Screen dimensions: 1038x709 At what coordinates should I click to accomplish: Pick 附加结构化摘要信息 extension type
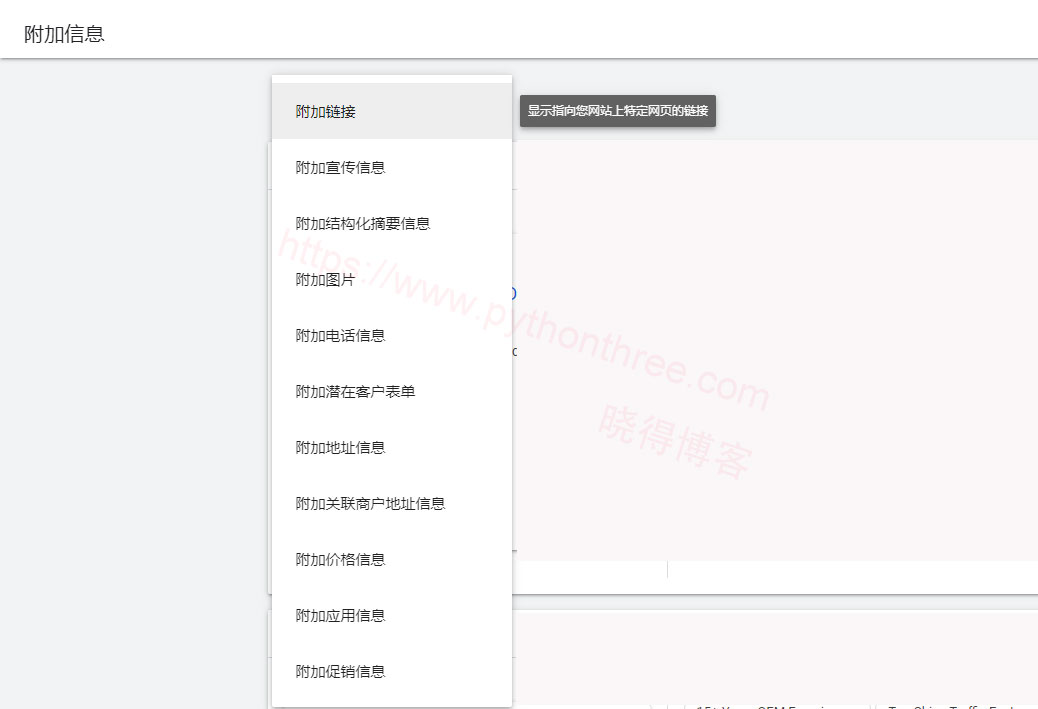391,224
